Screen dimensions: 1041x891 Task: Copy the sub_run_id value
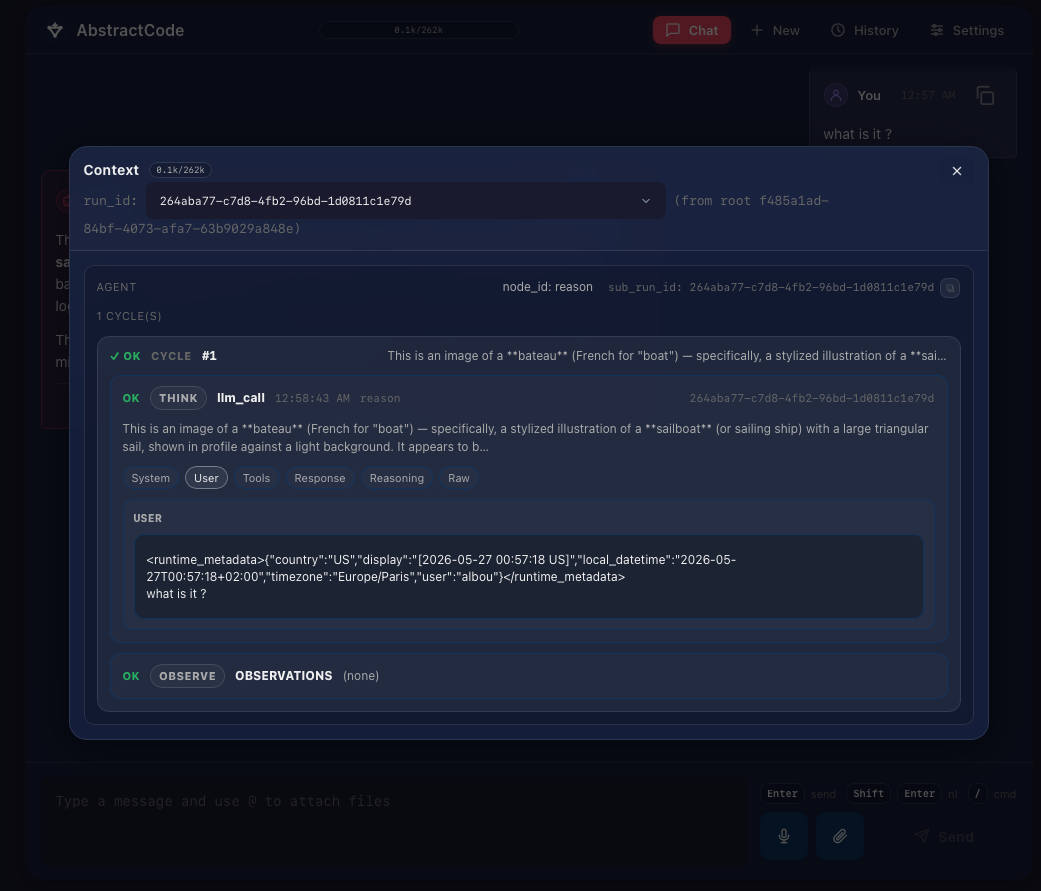[950, 287]
